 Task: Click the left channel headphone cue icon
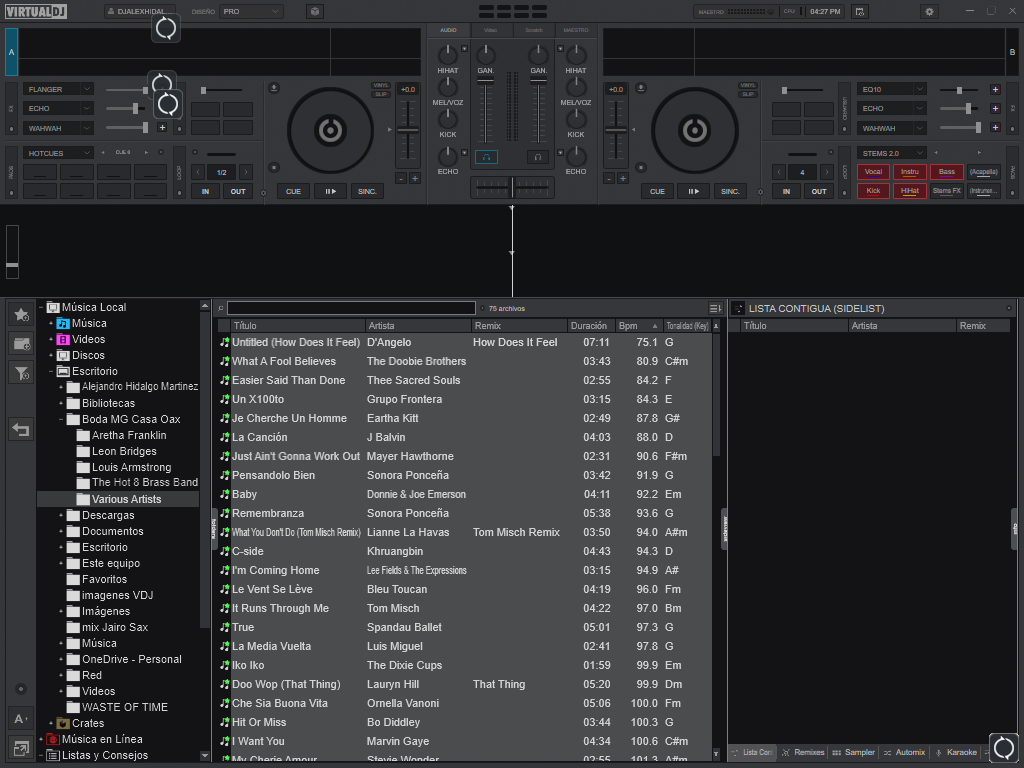tap(486, 157)
